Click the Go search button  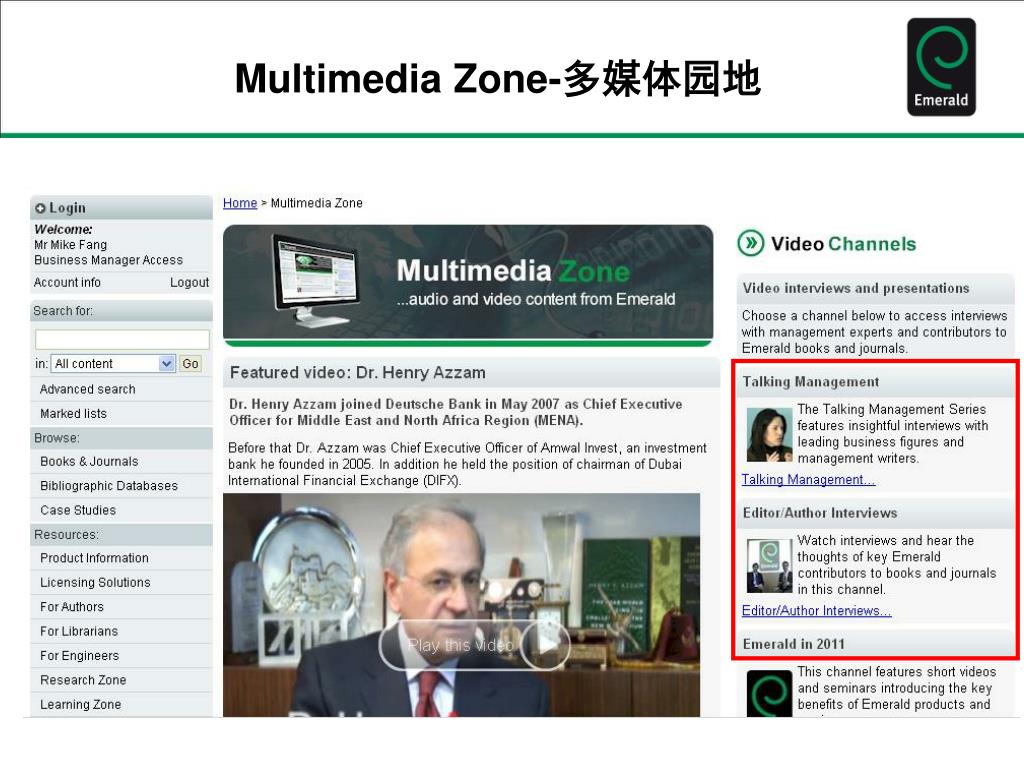pos(191,364)
